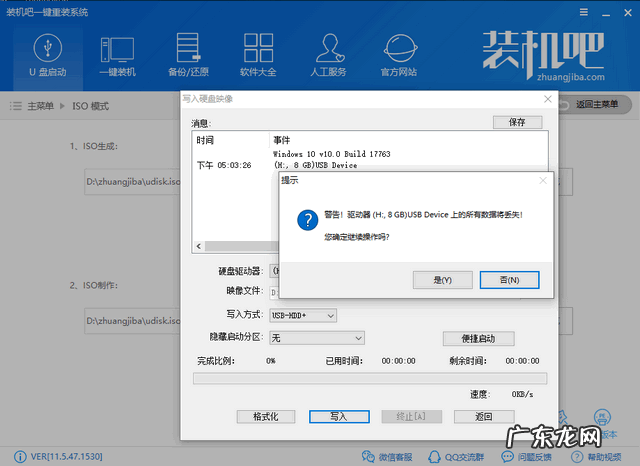Image resolution: width=640 pixels, height=466 pixels.
Task: Click the 终止[A] button
Action: pos(411,417)
